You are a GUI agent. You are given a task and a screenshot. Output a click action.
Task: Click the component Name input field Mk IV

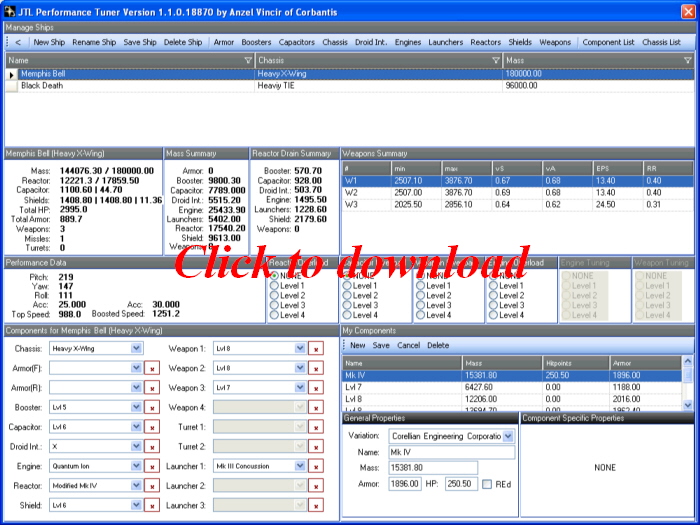pyautogui.click(x=451, y=452)
